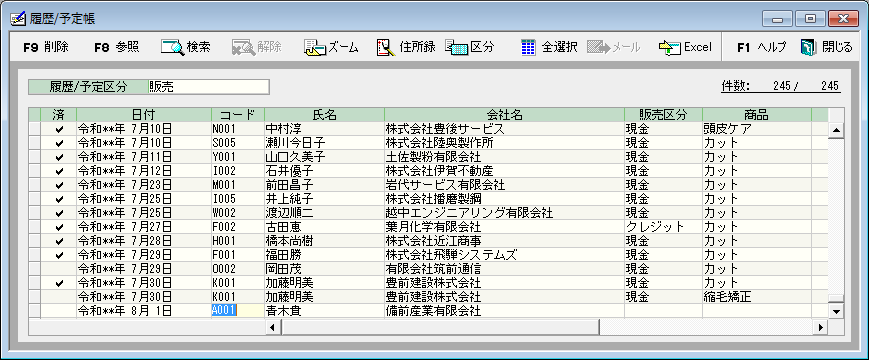Open the 区分 category tool
This screenshot has height=360, width=869.
469,47
